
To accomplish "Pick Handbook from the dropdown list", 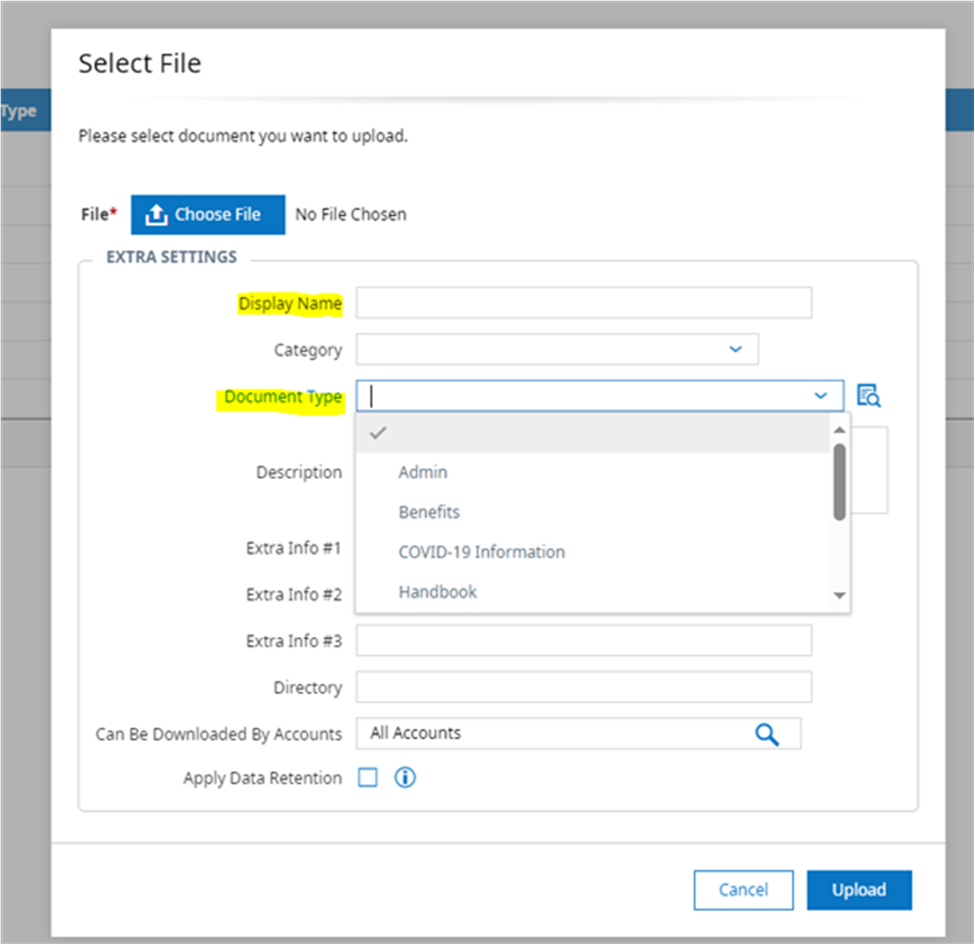I will point(437,592).
